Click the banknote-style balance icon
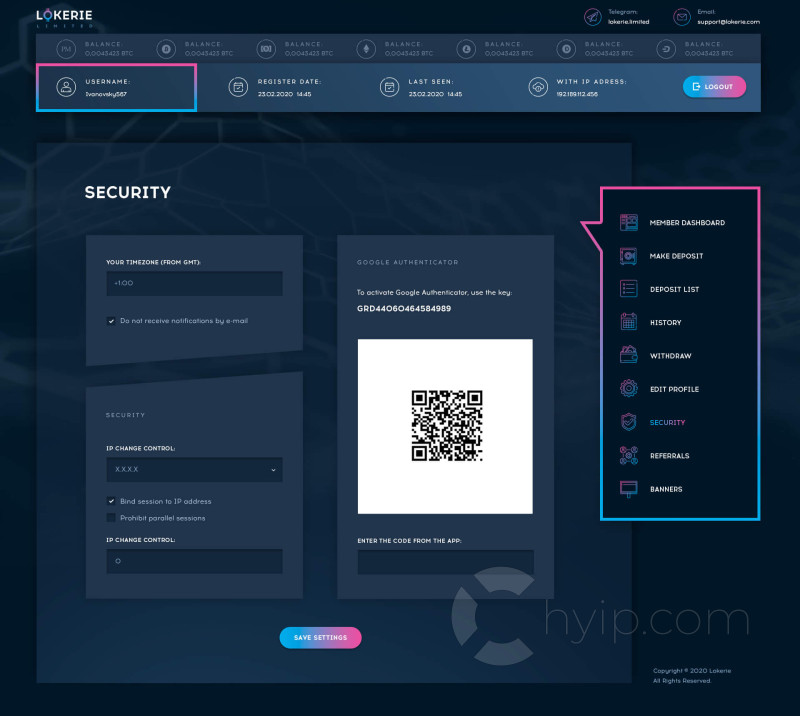The image size is (800, 716). tap(266, 49)
